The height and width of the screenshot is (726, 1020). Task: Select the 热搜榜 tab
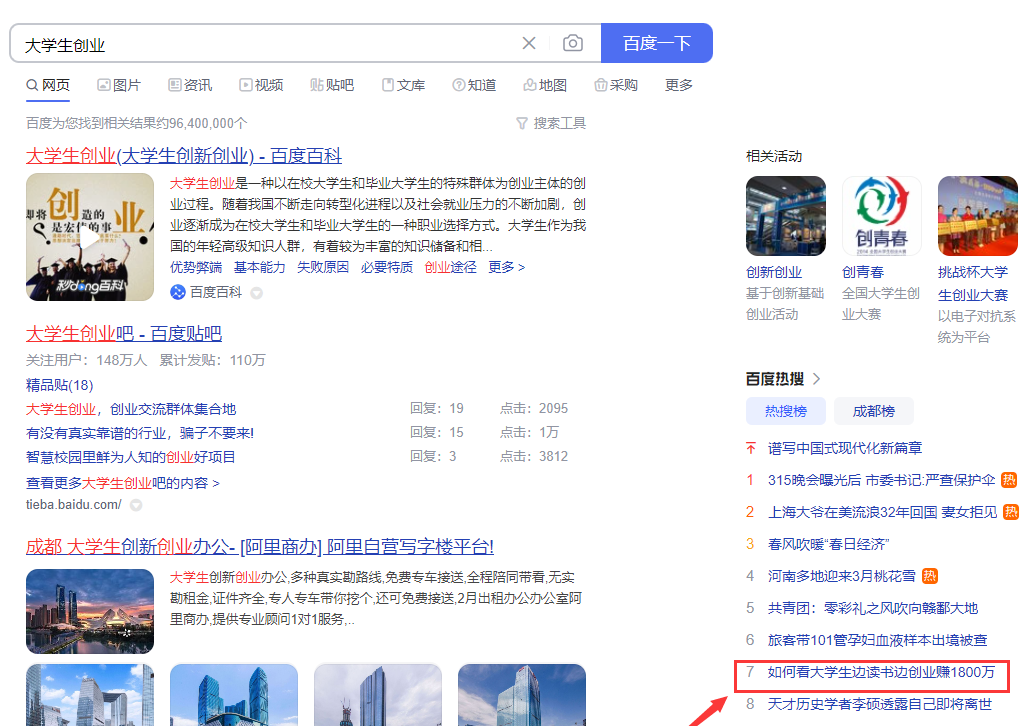pyautogui.click(x=786, y=411)
